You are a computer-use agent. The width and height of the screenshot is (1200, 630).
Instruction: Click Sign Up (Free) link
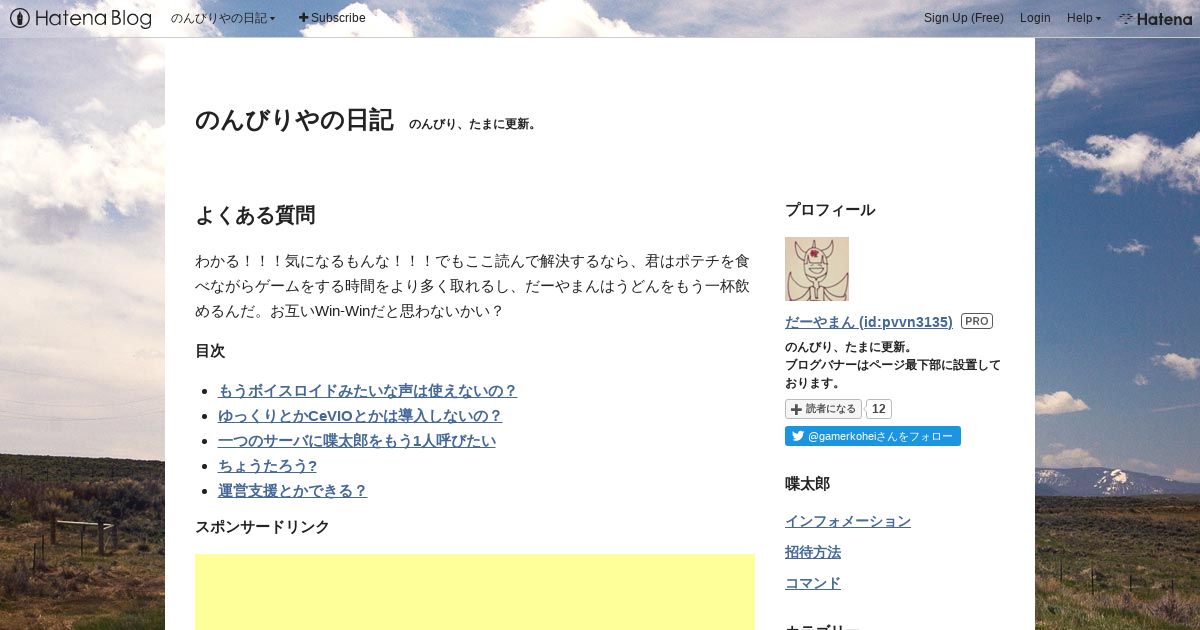point(963,18)
